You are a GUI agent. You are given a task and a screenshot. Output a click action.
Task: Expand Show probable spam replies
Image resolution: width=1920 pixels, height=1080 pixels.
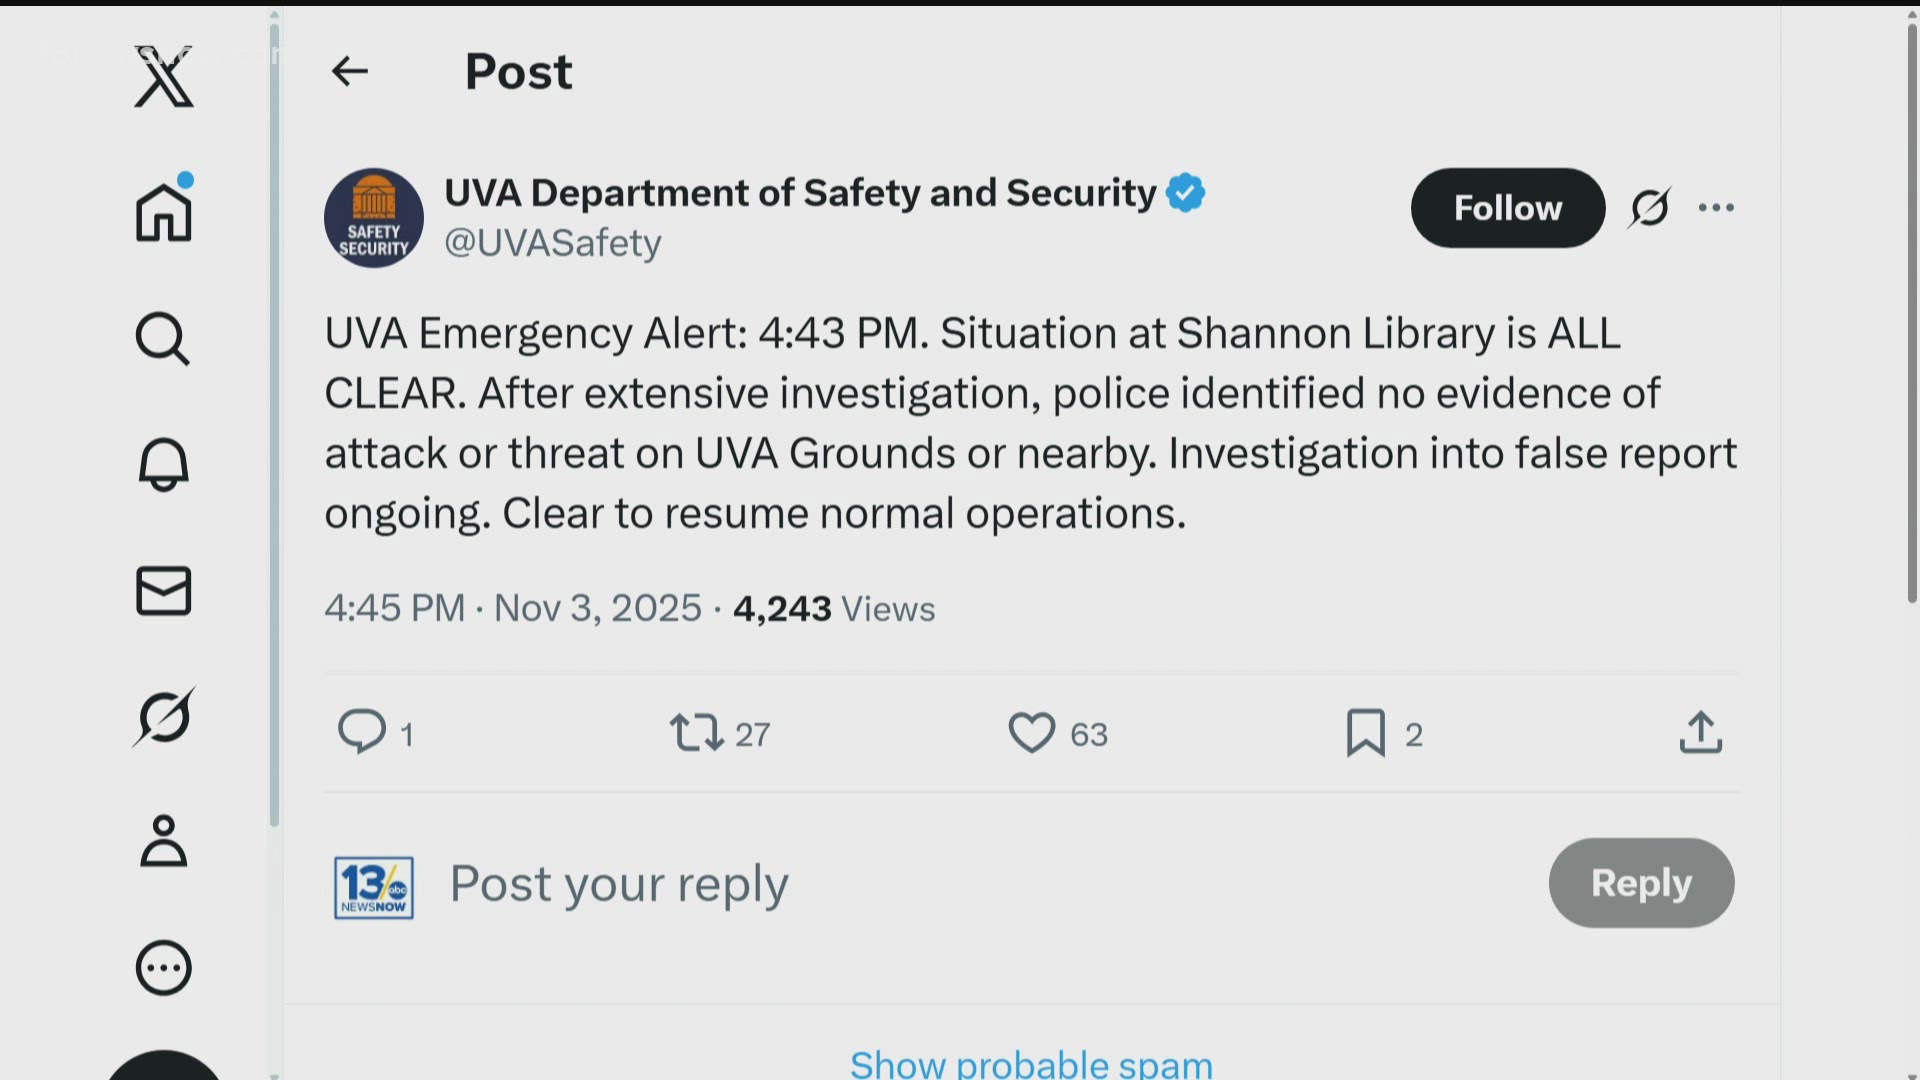(1031, 1063)
